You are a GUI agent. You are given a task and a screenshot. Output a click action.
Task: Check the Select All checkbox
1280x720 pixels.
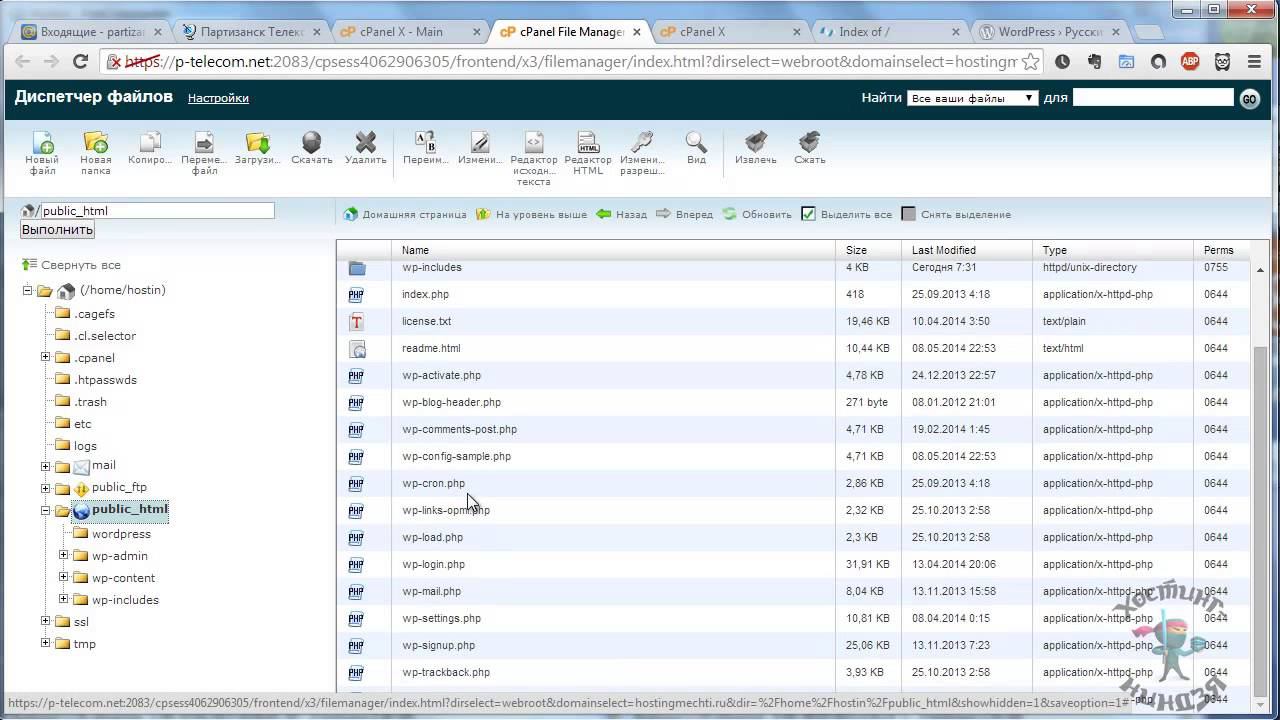pos(809,214)
